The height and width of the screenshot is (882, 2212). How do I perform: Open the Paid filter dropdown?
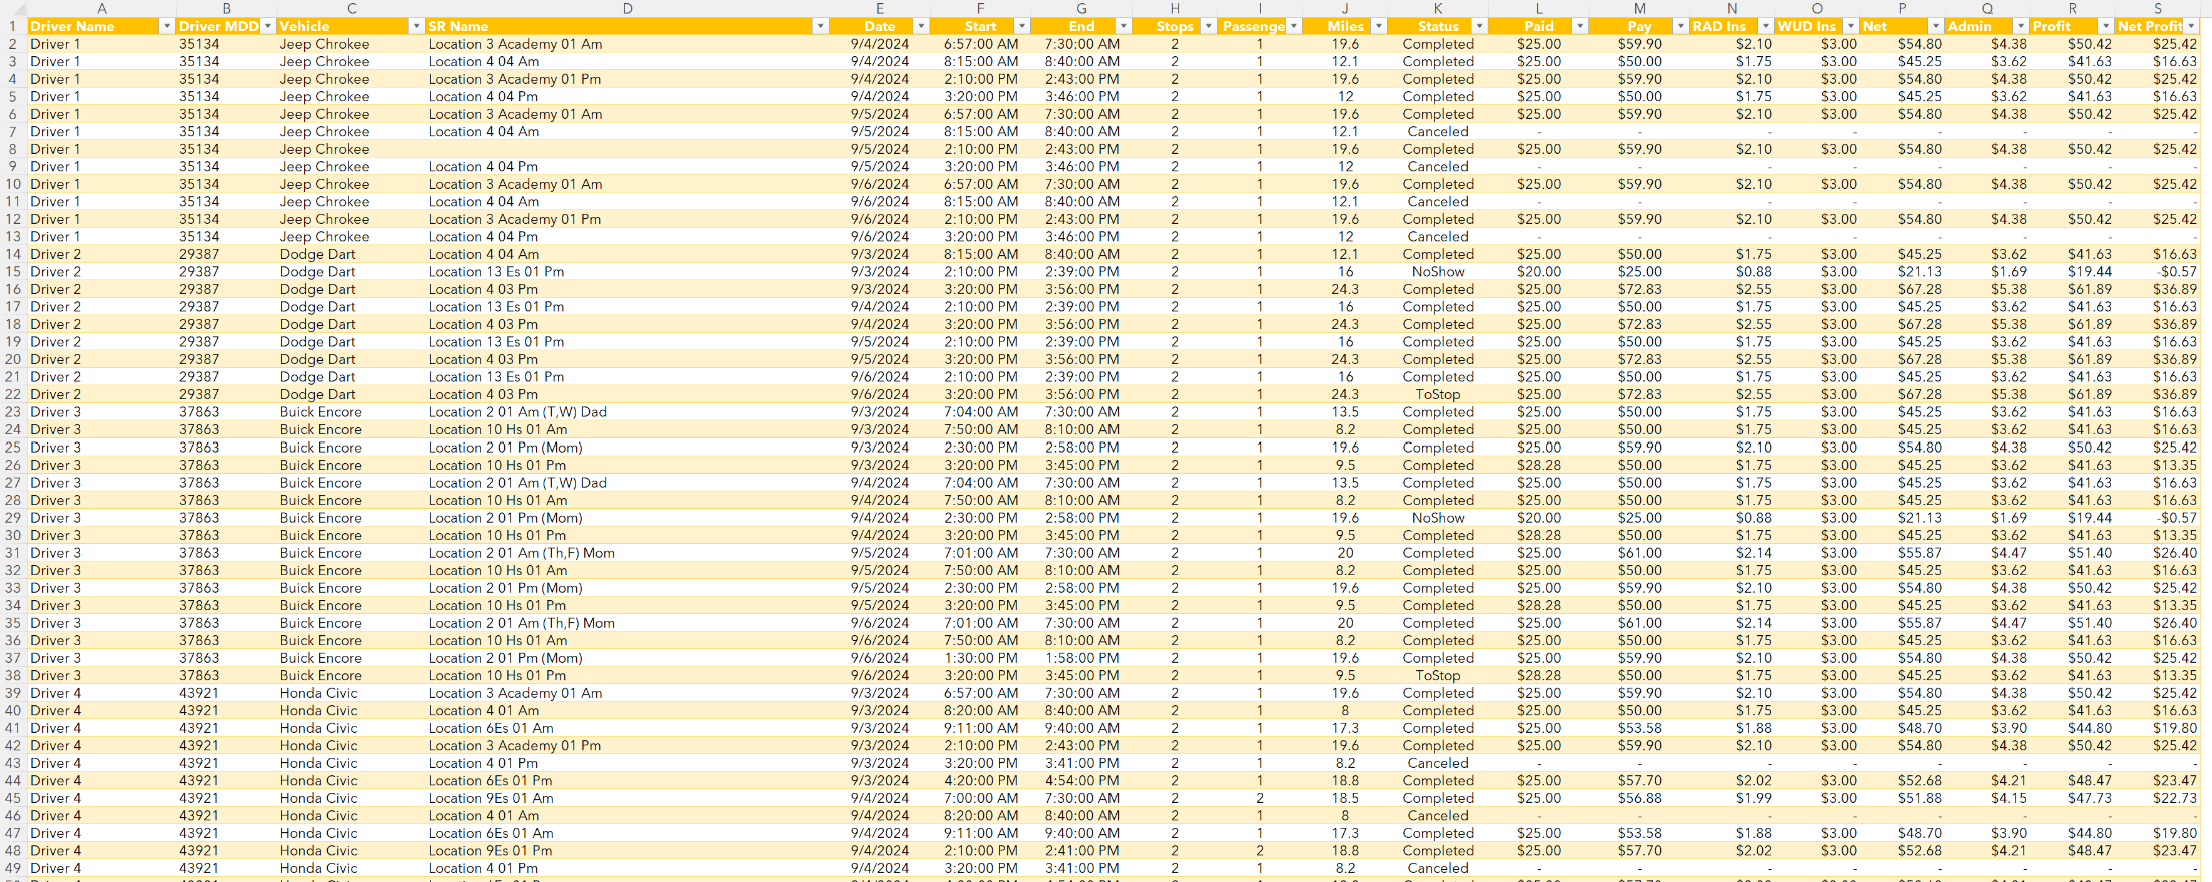1580,26
